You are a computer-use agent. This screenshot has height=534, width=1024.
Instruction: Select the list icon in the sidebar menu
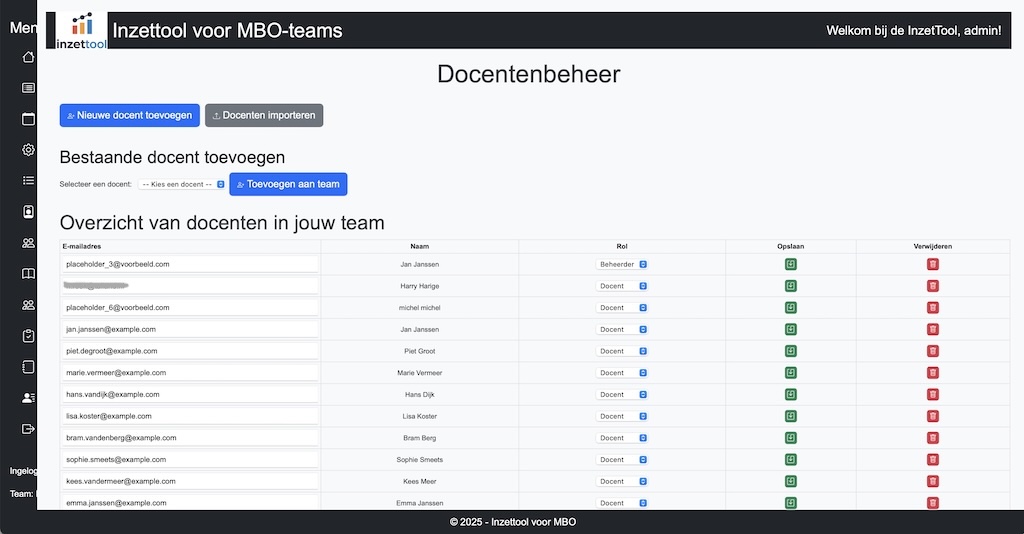click(x=28, y=181)
